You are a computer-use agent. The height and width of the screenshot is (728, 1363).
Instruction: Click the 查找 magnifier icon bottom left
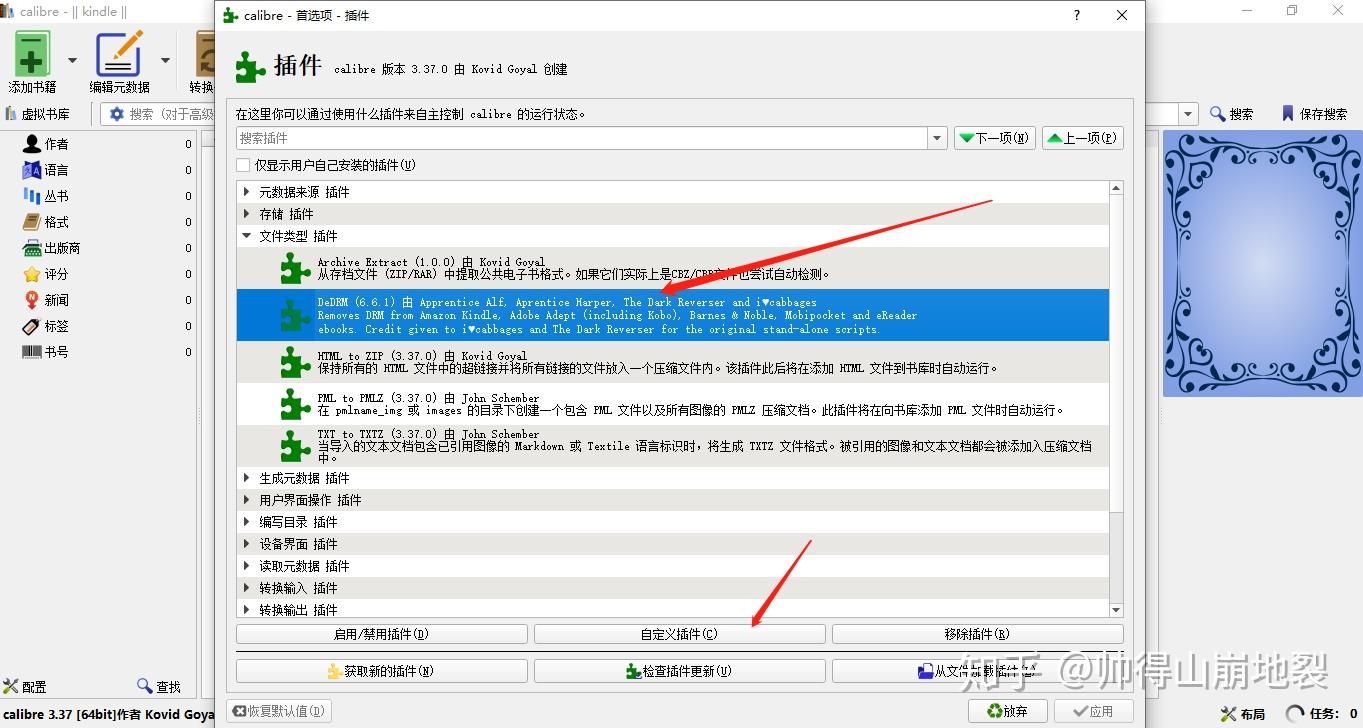(145, 686)
